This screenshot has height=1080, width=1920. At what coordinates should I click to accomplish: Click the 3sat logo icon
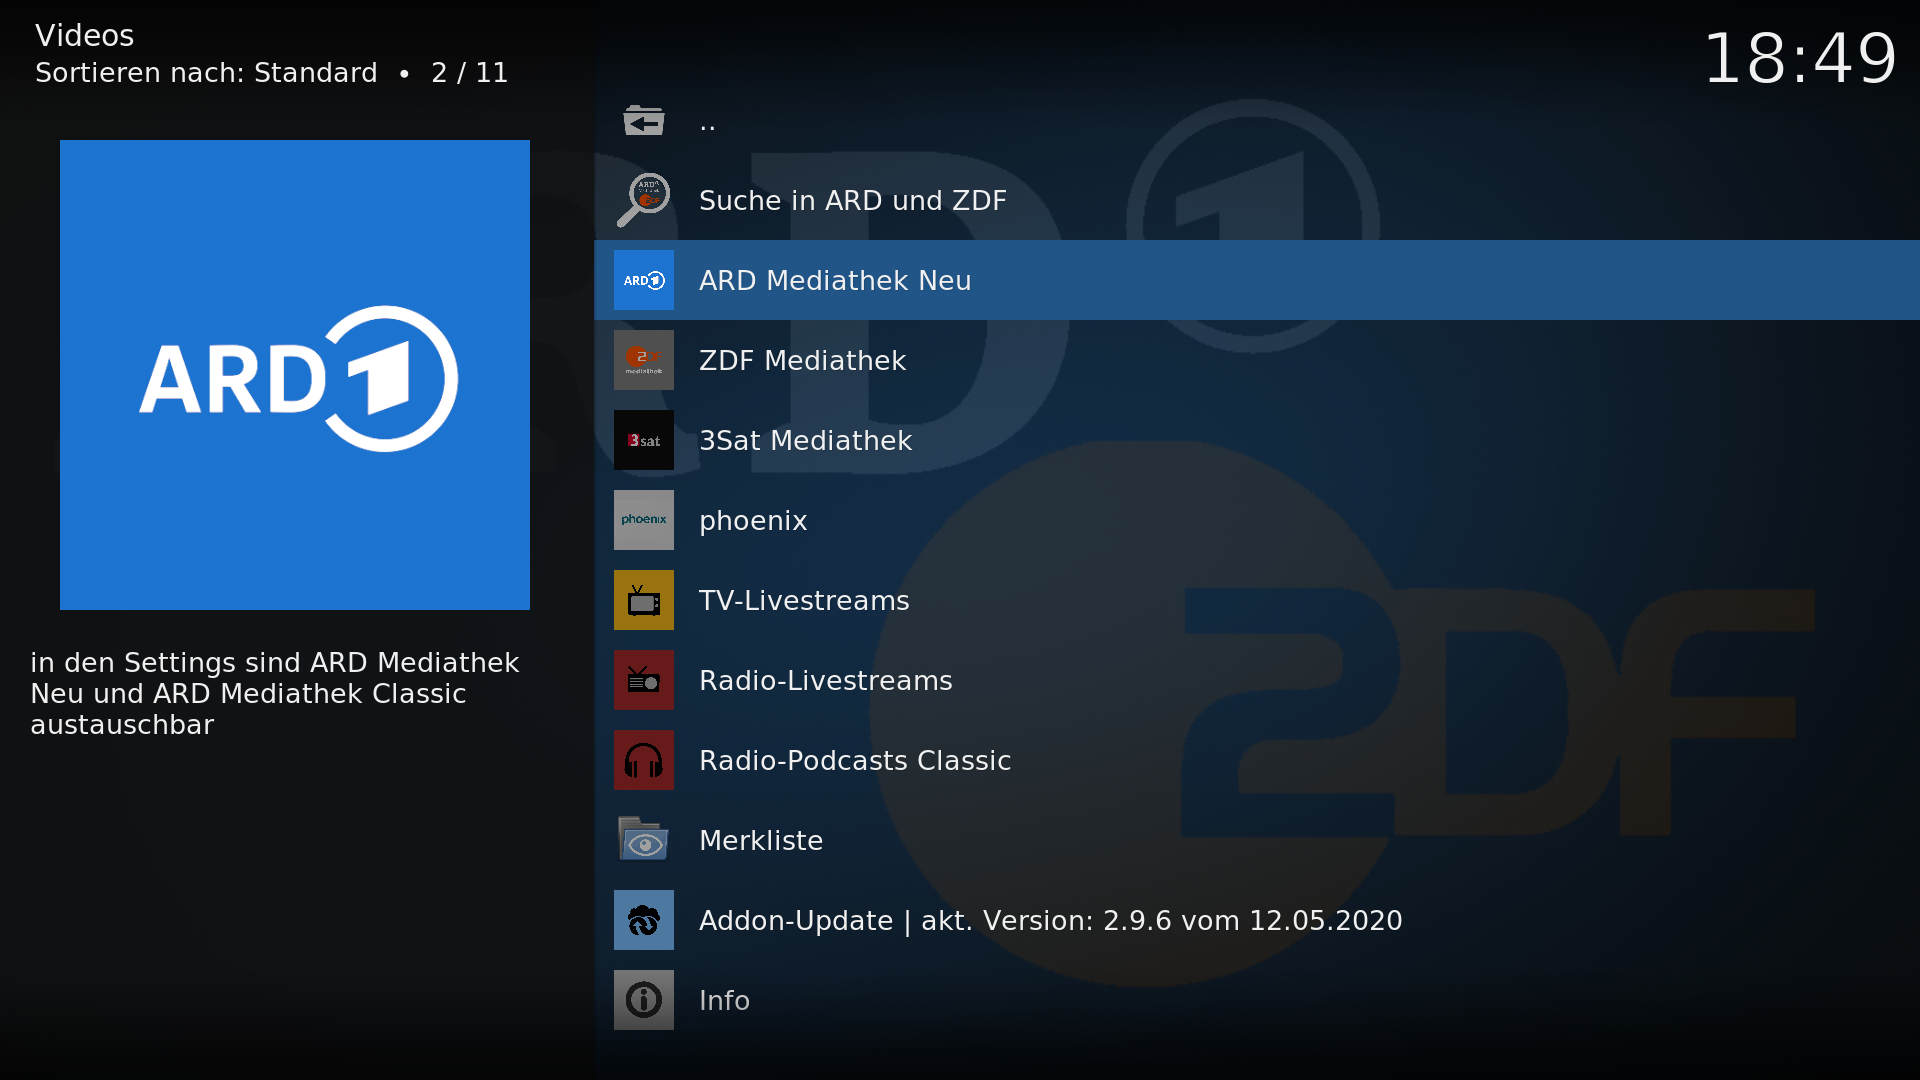click(x=643, y=440)
